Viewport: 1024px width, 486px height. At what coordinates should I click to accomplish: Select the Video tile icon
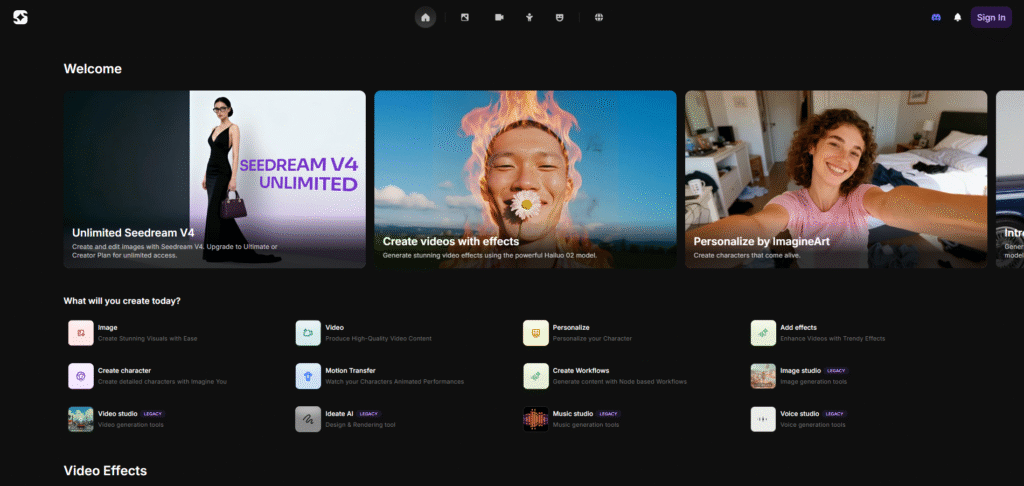308,332
